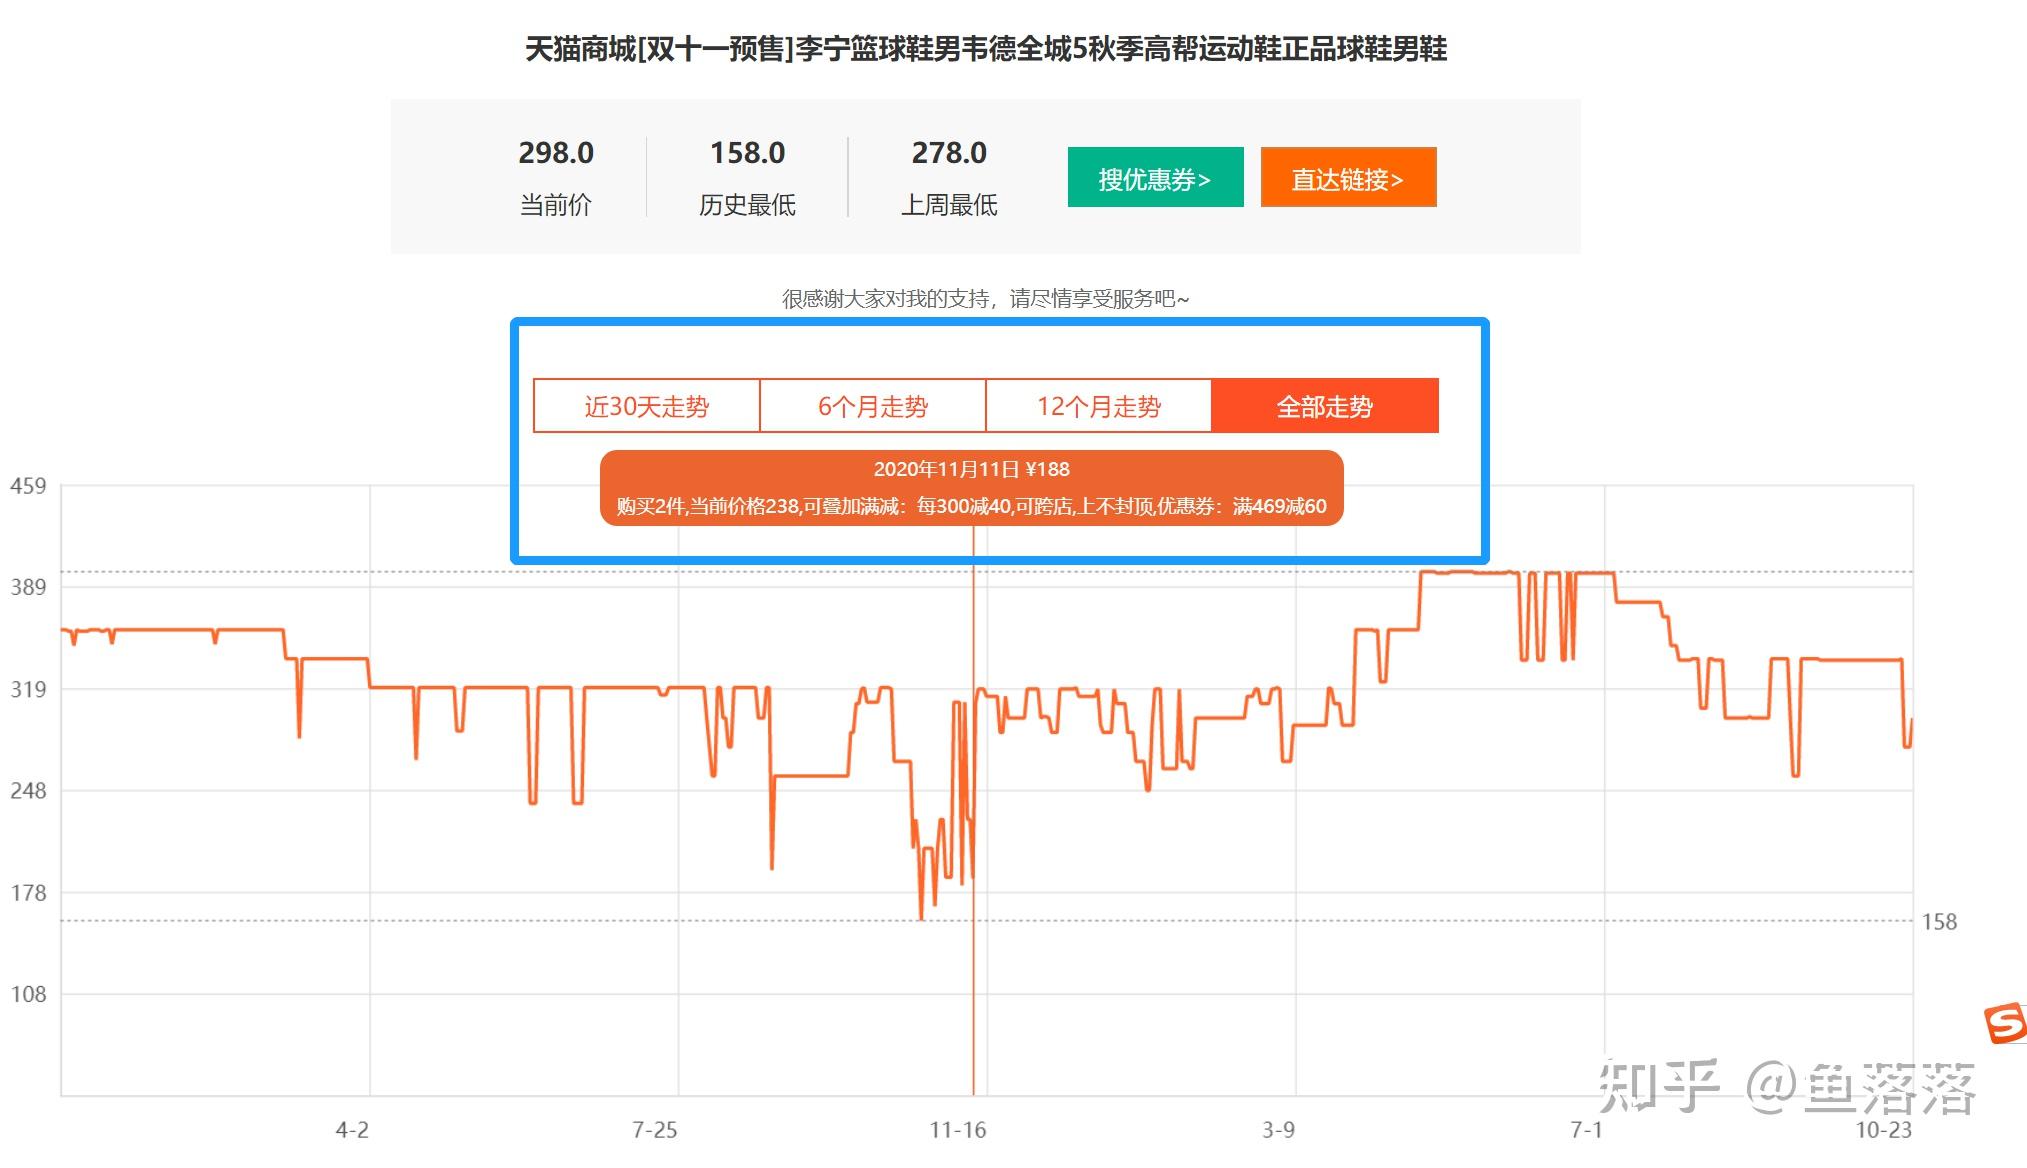Click current price value 298.0
The width and height of the screenshot is (2027, 1168).
pyautogui.click(x=556, y=153)
